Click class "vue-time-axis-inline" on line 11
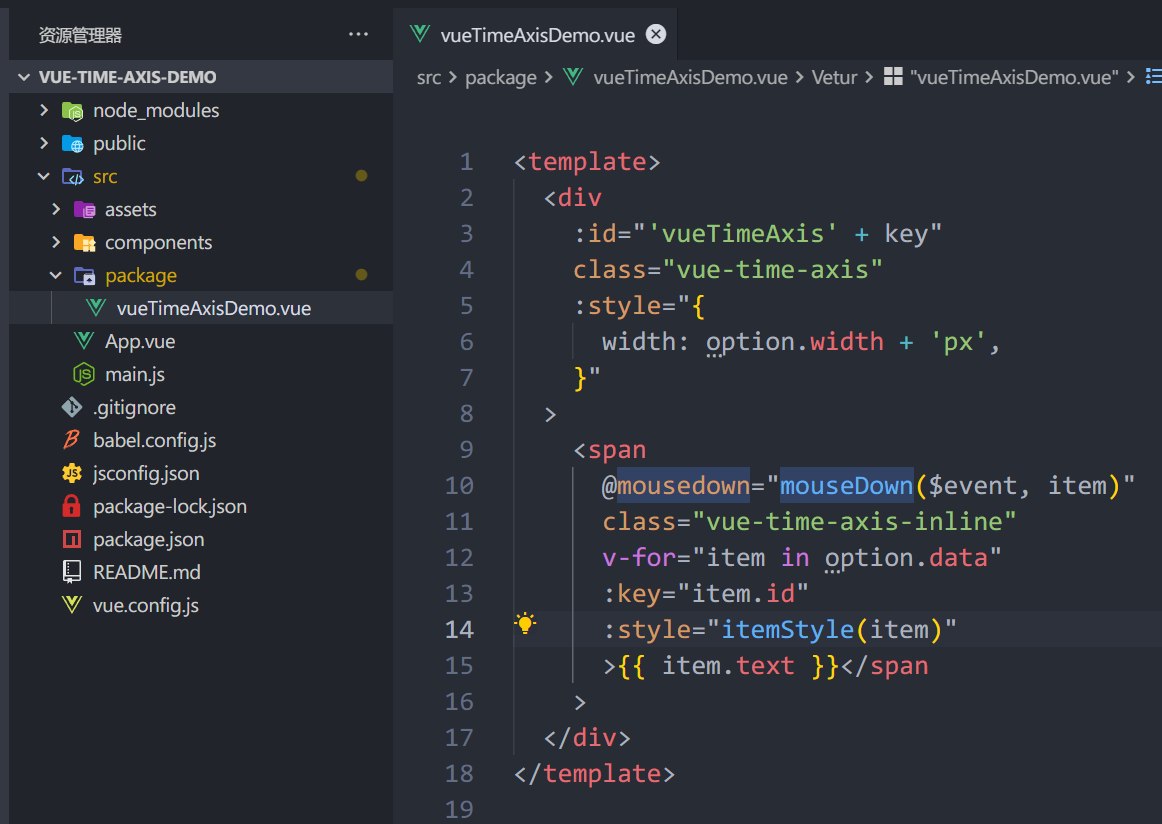The width and height of the screenshot is (1162, 824). tap(809, 522)
